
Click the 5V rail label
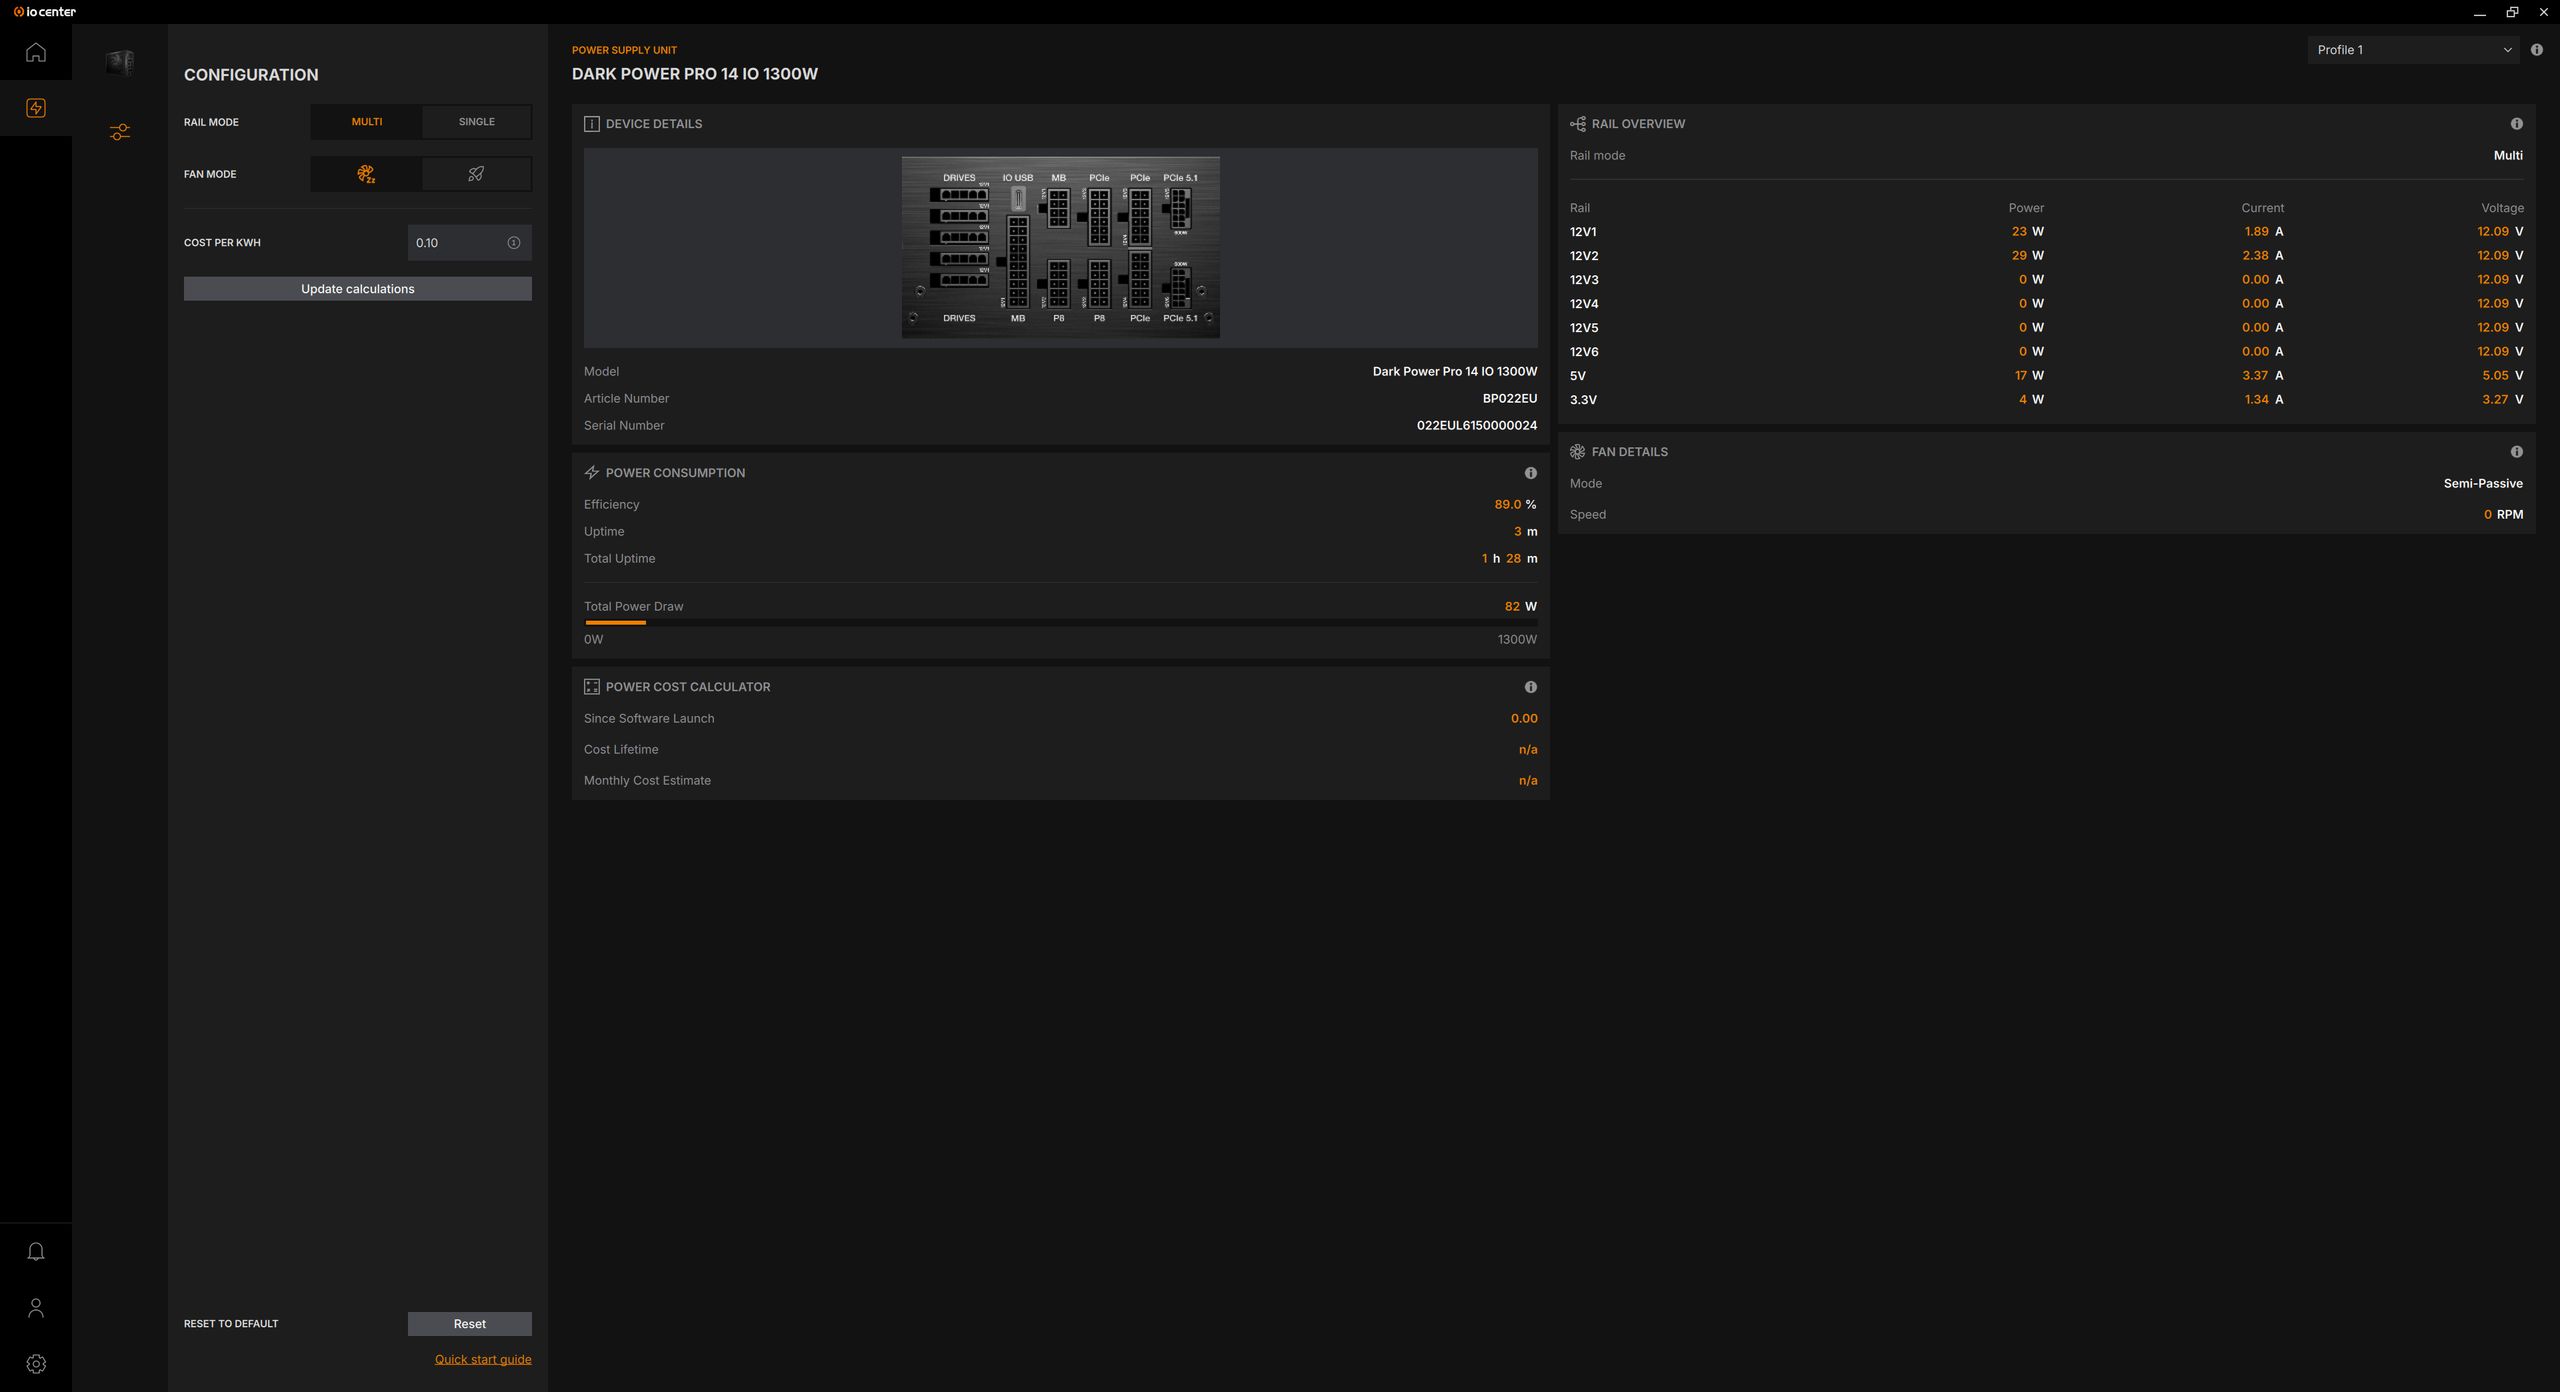pos(1578,376)
